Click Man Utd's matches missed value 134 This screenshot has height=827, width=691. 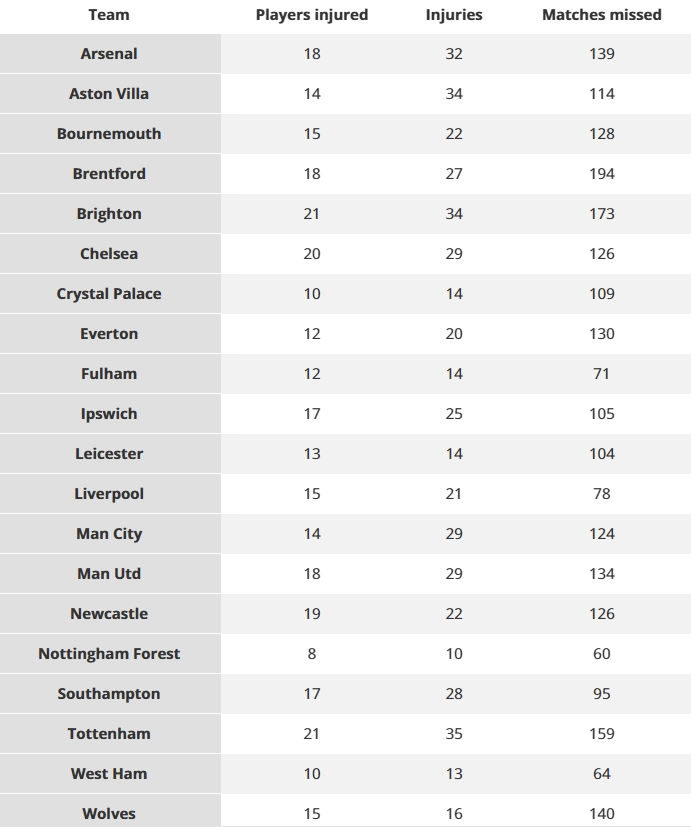click(x=601, y=574)
